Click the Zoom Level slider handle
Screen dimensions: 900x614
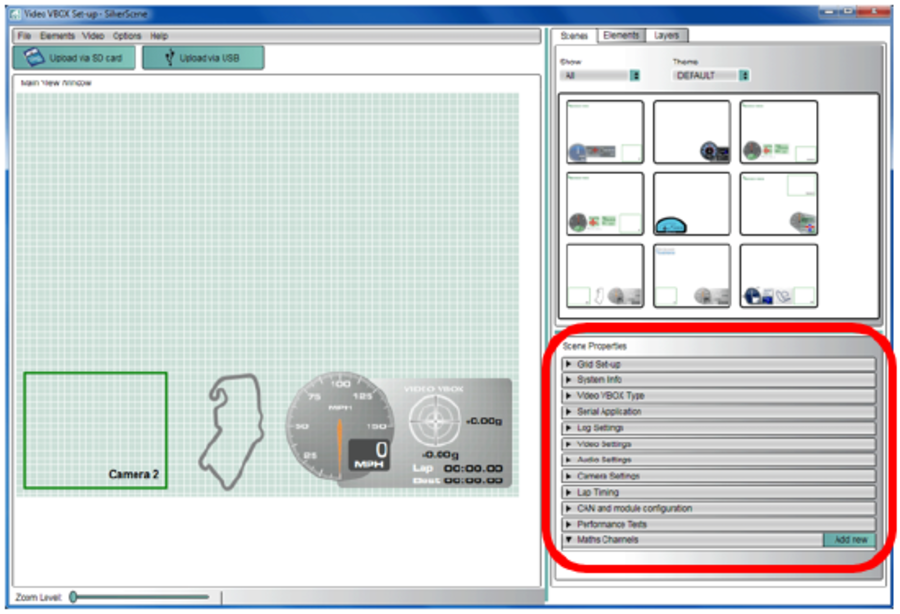point(74,597)
